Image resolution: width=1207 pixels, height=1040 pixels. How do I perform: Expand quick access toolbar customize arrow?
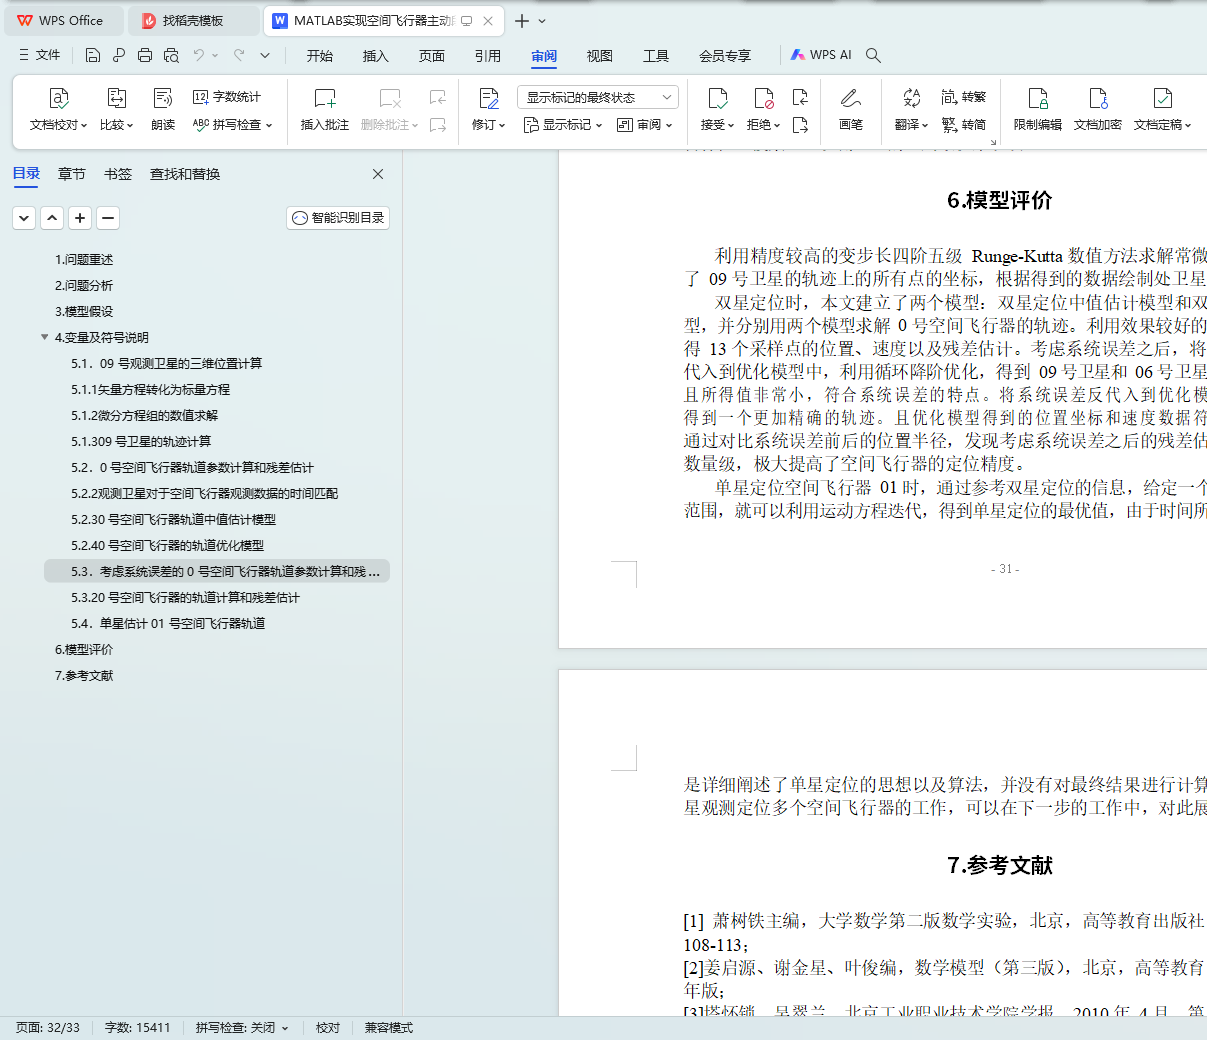[265, 55]
